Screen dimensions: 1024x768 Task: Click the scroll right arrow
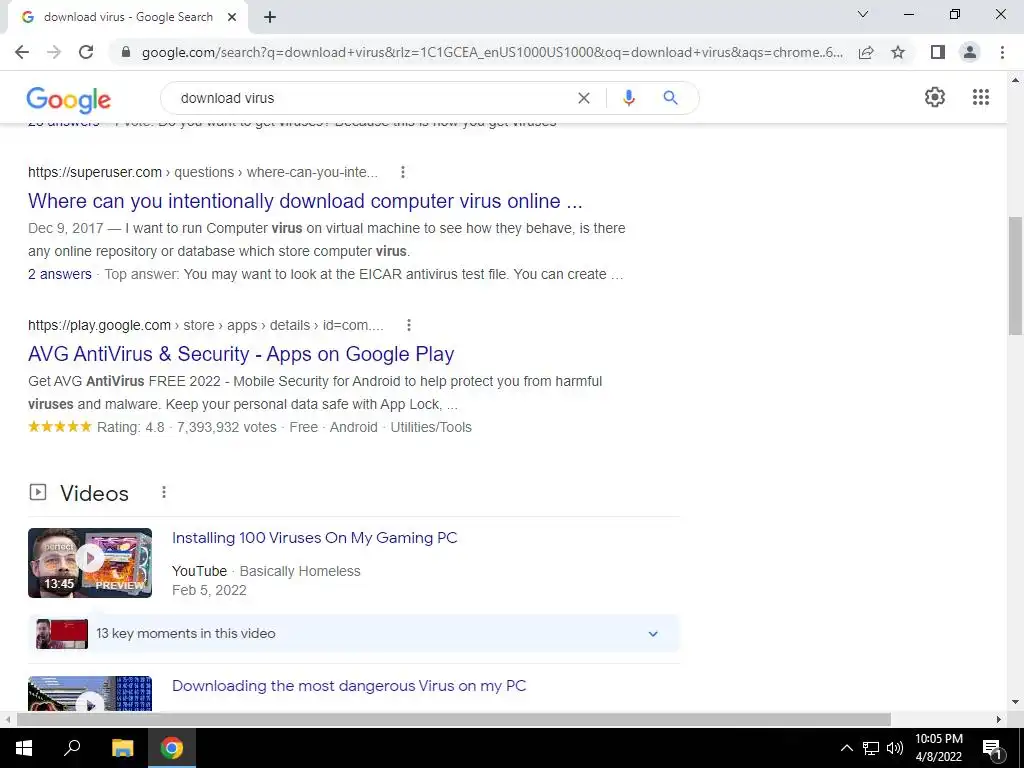(x=999, y=719)
